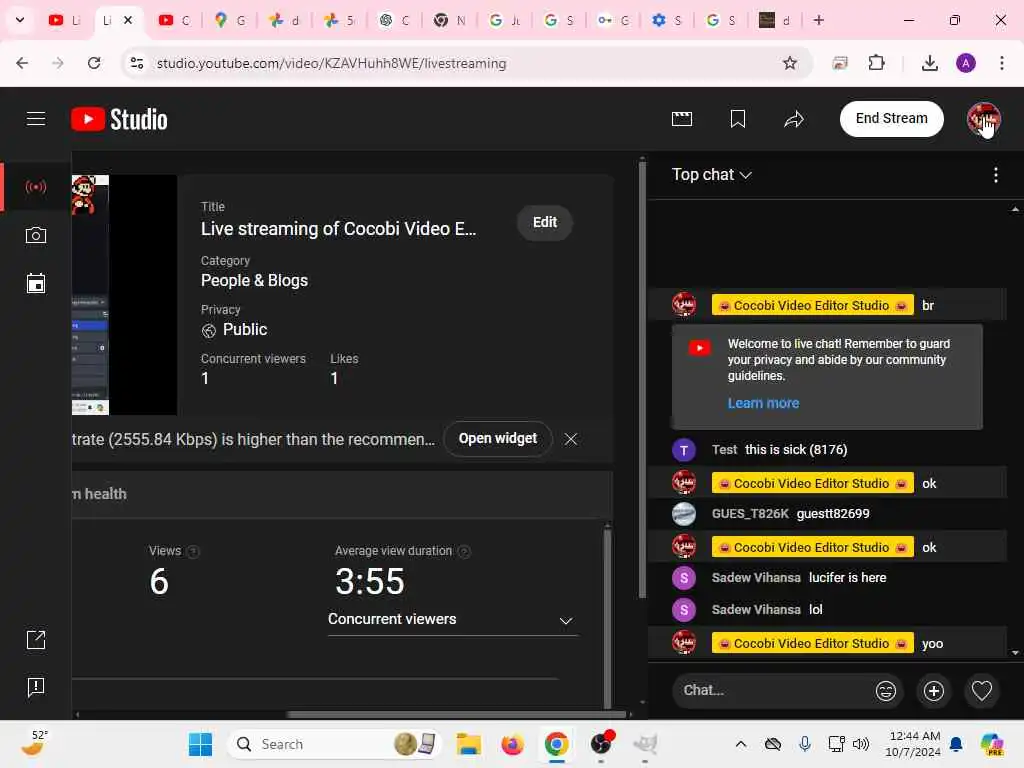Click the YouTube Studio logo
The image size is (1024, 768).
[x=119, y=120]
